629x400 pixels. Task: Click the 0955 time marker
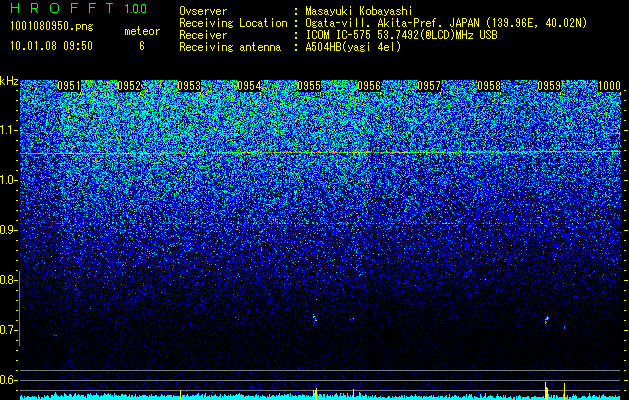click(309, 86)
